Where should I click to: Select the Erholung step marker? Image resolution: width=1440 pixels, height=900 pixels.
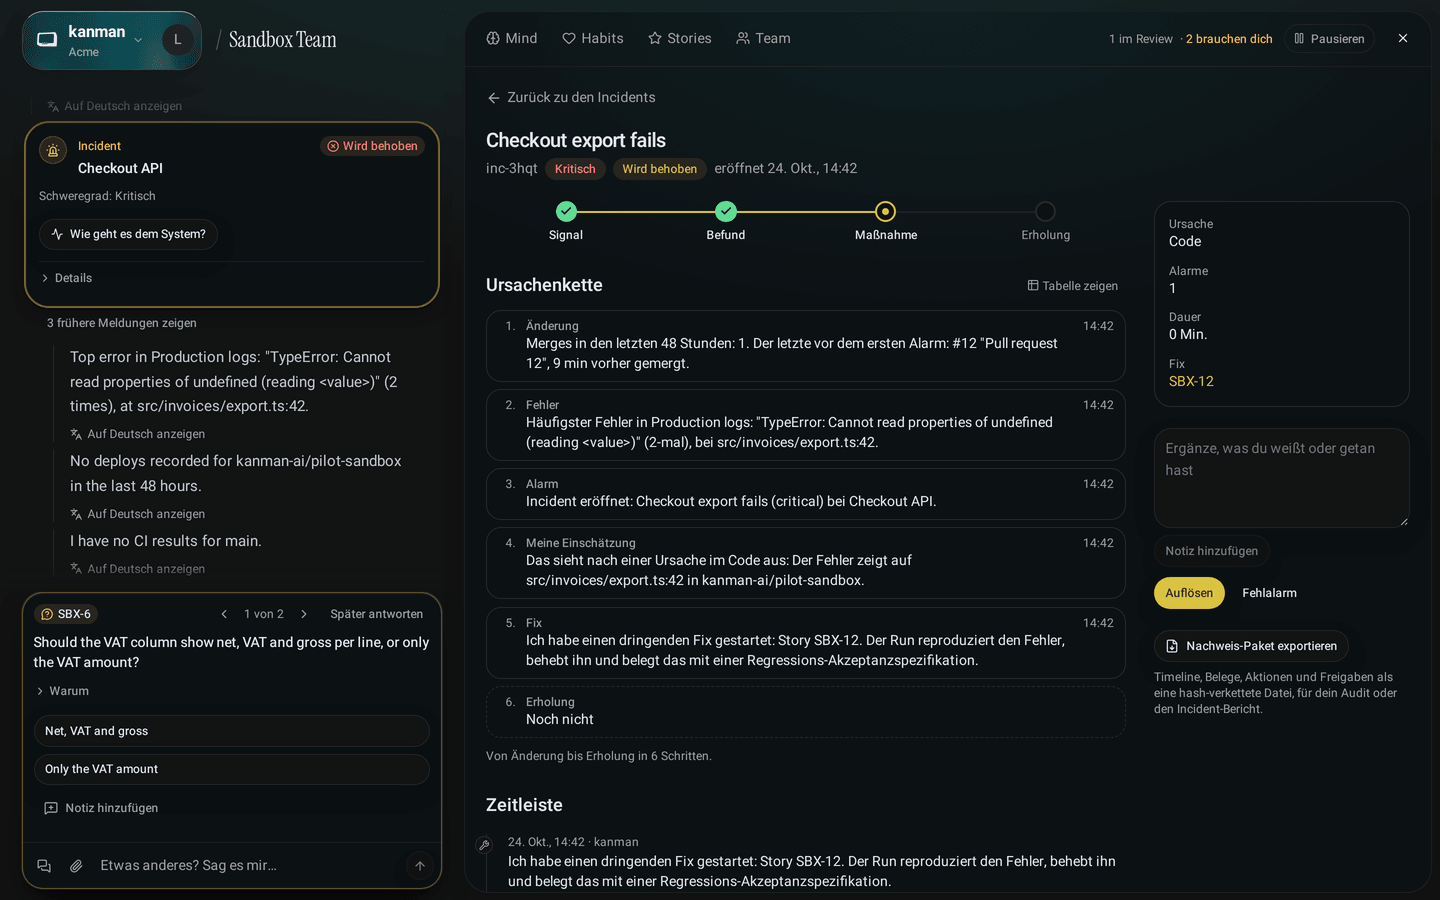(1045, 211)
